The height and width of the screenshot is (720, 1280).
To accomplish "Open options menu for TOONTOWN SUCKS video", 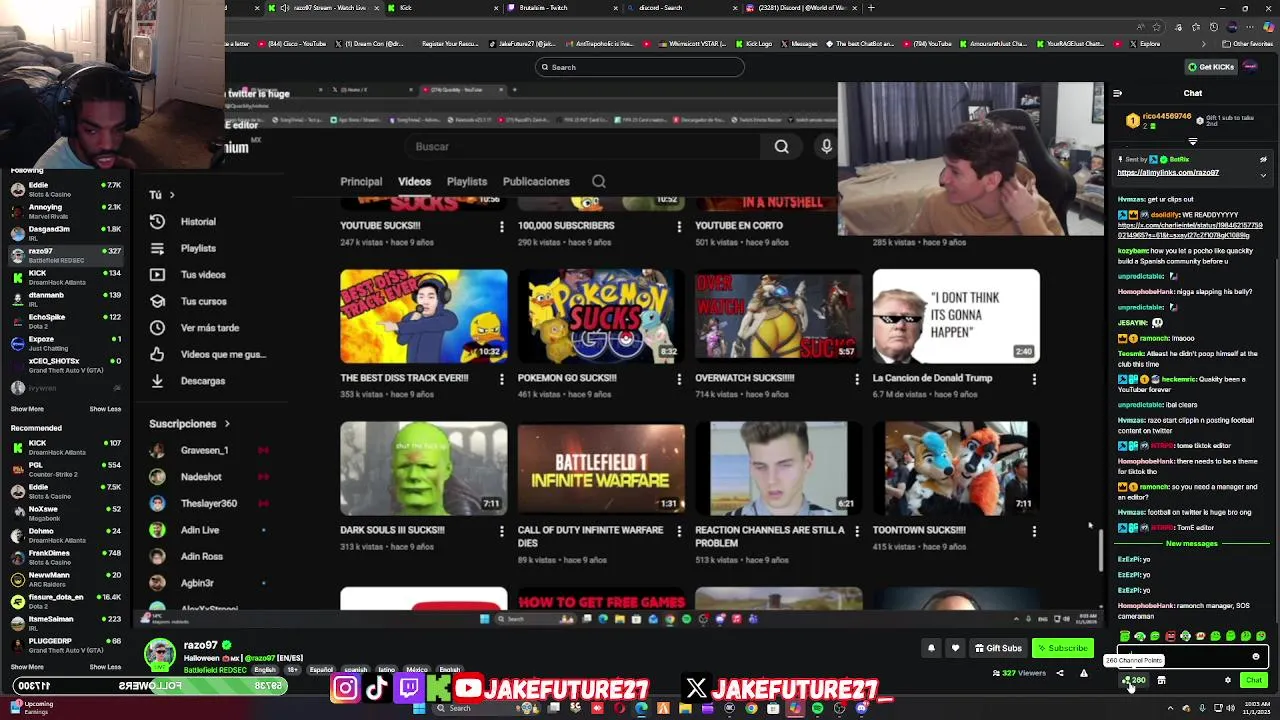I will coord(1034,532).
